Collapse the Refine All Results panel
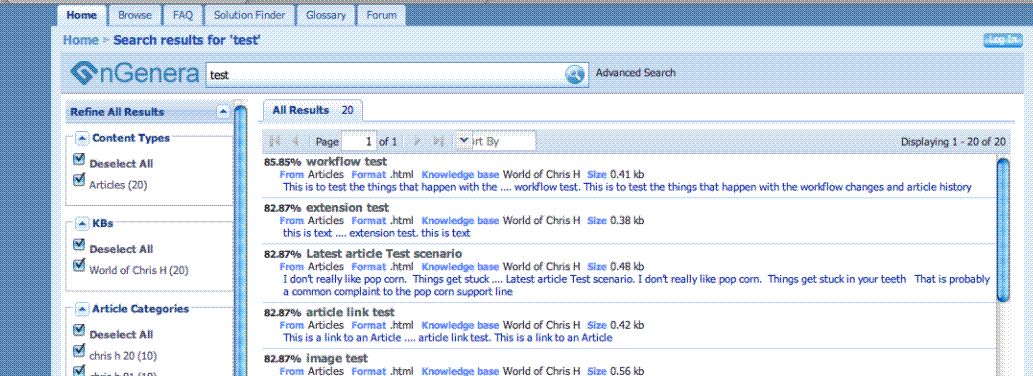This screenshot has height=376, width=1033. 223,111
